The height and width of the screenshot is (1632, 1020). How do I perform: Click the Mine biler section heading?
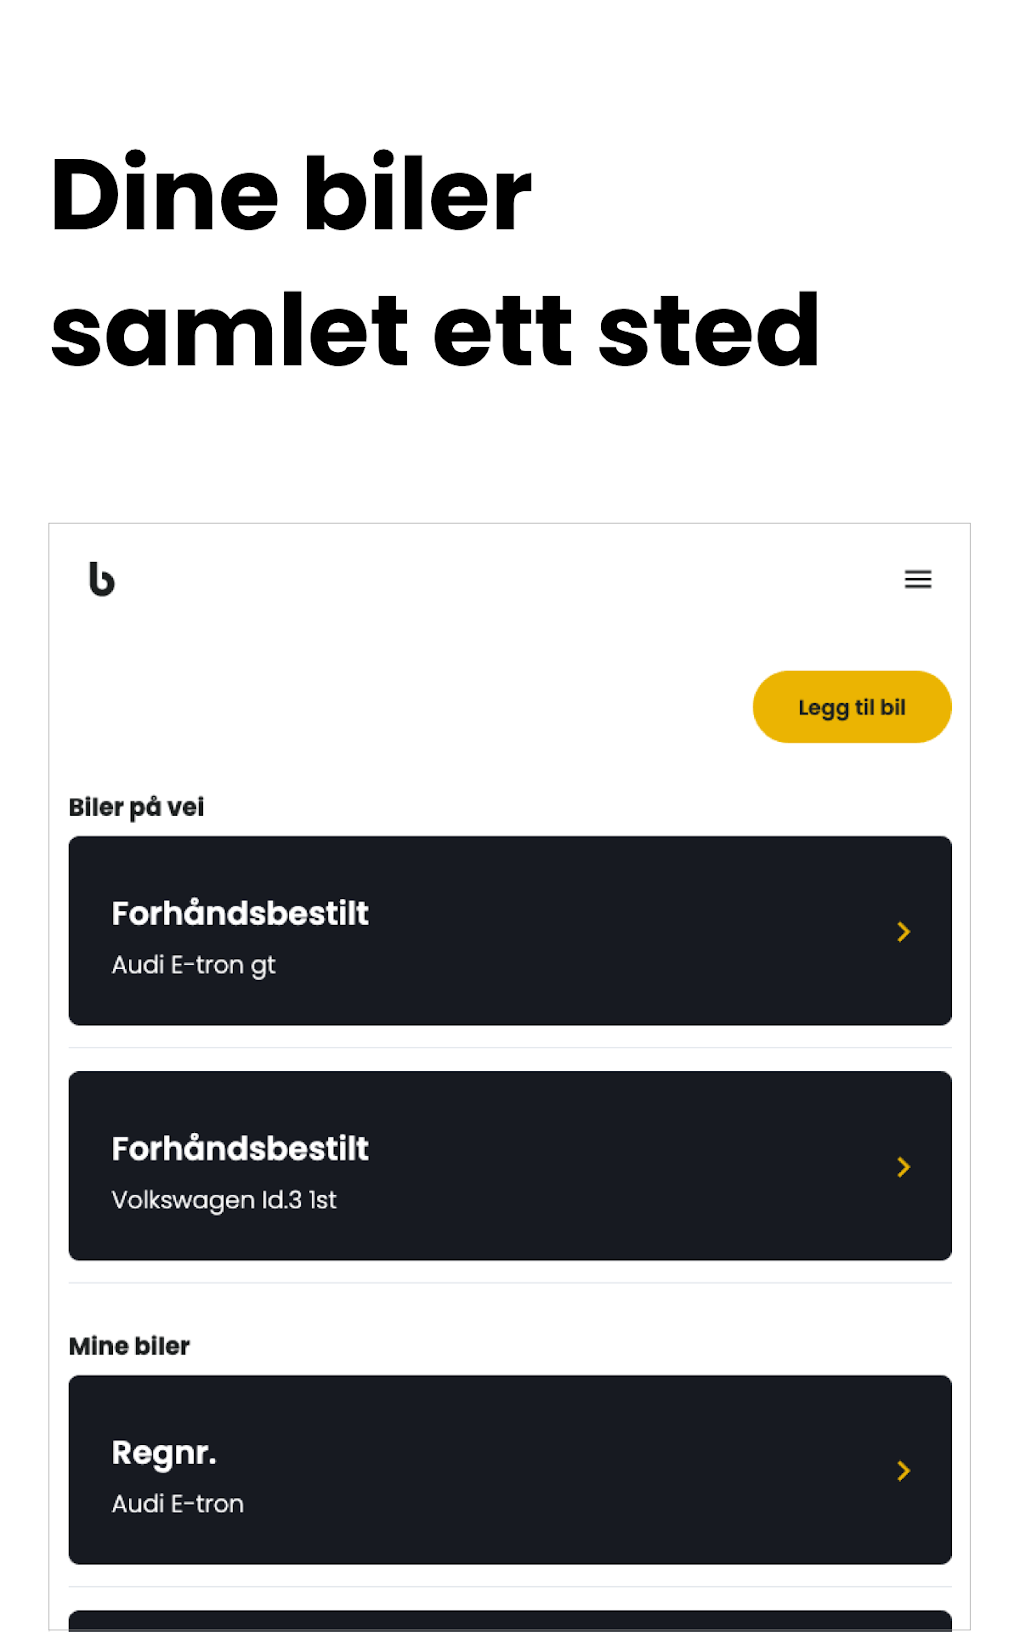pyautogui.click(x=129, y=1346)
